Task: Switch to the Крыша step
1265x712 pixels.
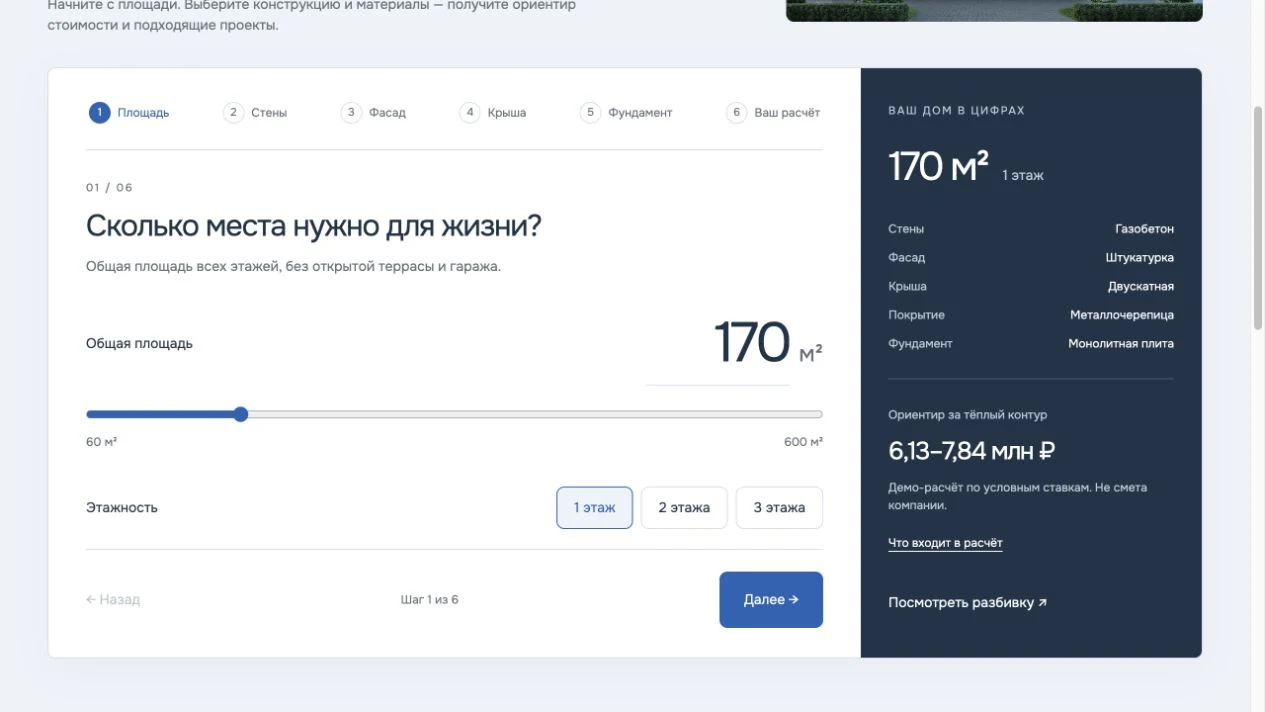Action: click(x=493, y=113)
